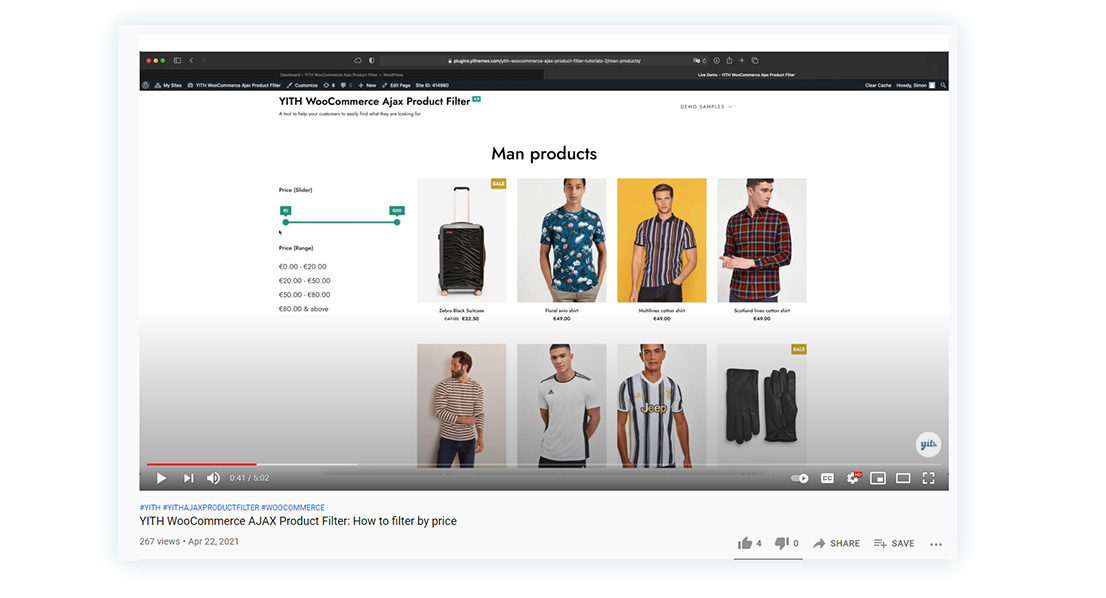Click the iCloud tabs cloud icon
The width and height of the screenshot is (1106, 598).
click(x=358, y=61)
